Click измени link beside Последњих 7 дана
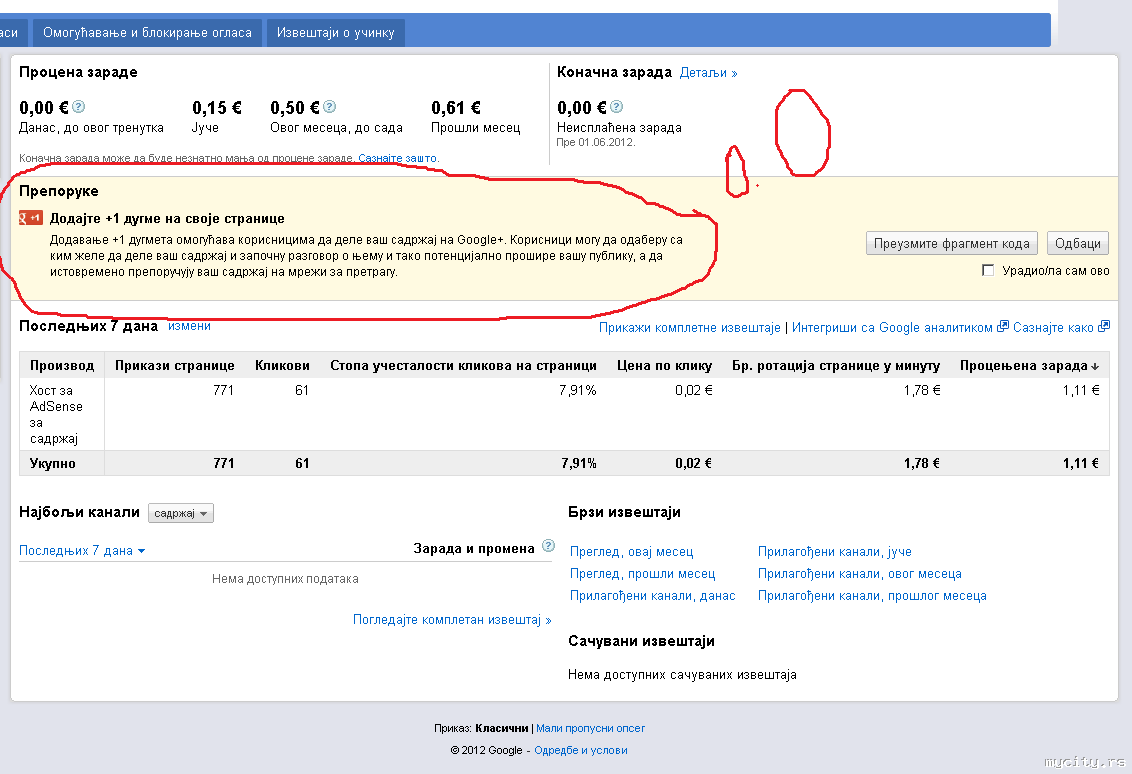Image resolution: width=1132 pixels, height=774 pixels. tap(189, 326)
